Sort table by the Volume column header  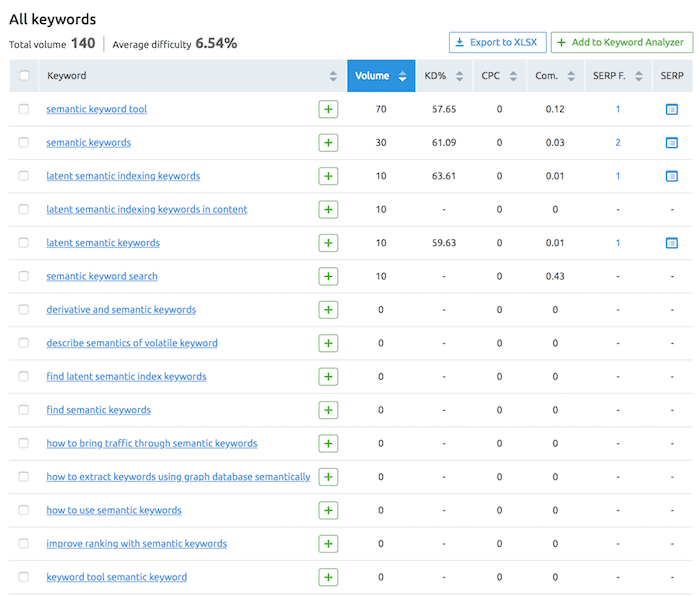click(381, 76)
